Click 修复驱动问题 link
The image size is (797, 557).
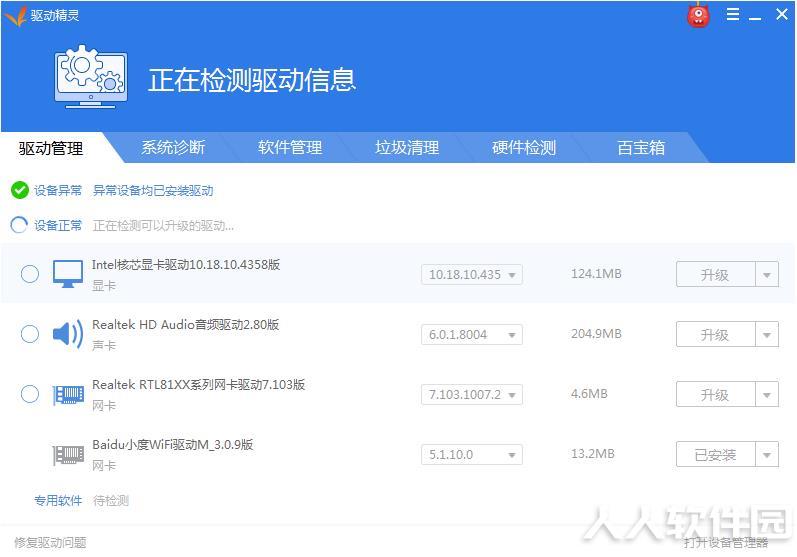50,542
